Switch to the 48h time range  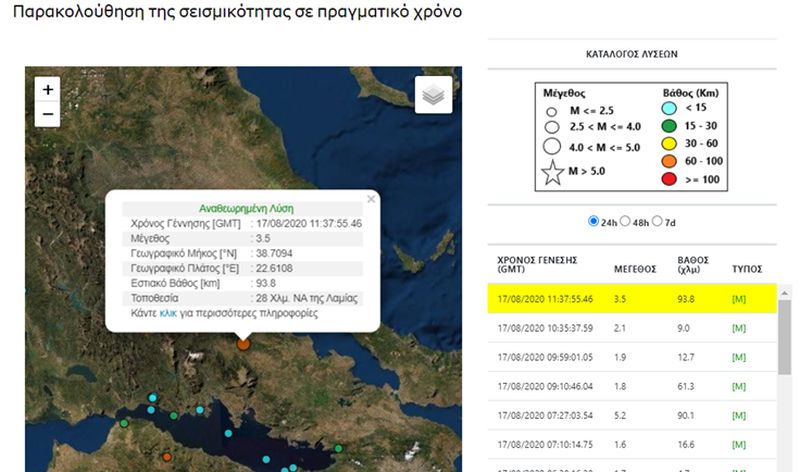click(626, 221)
